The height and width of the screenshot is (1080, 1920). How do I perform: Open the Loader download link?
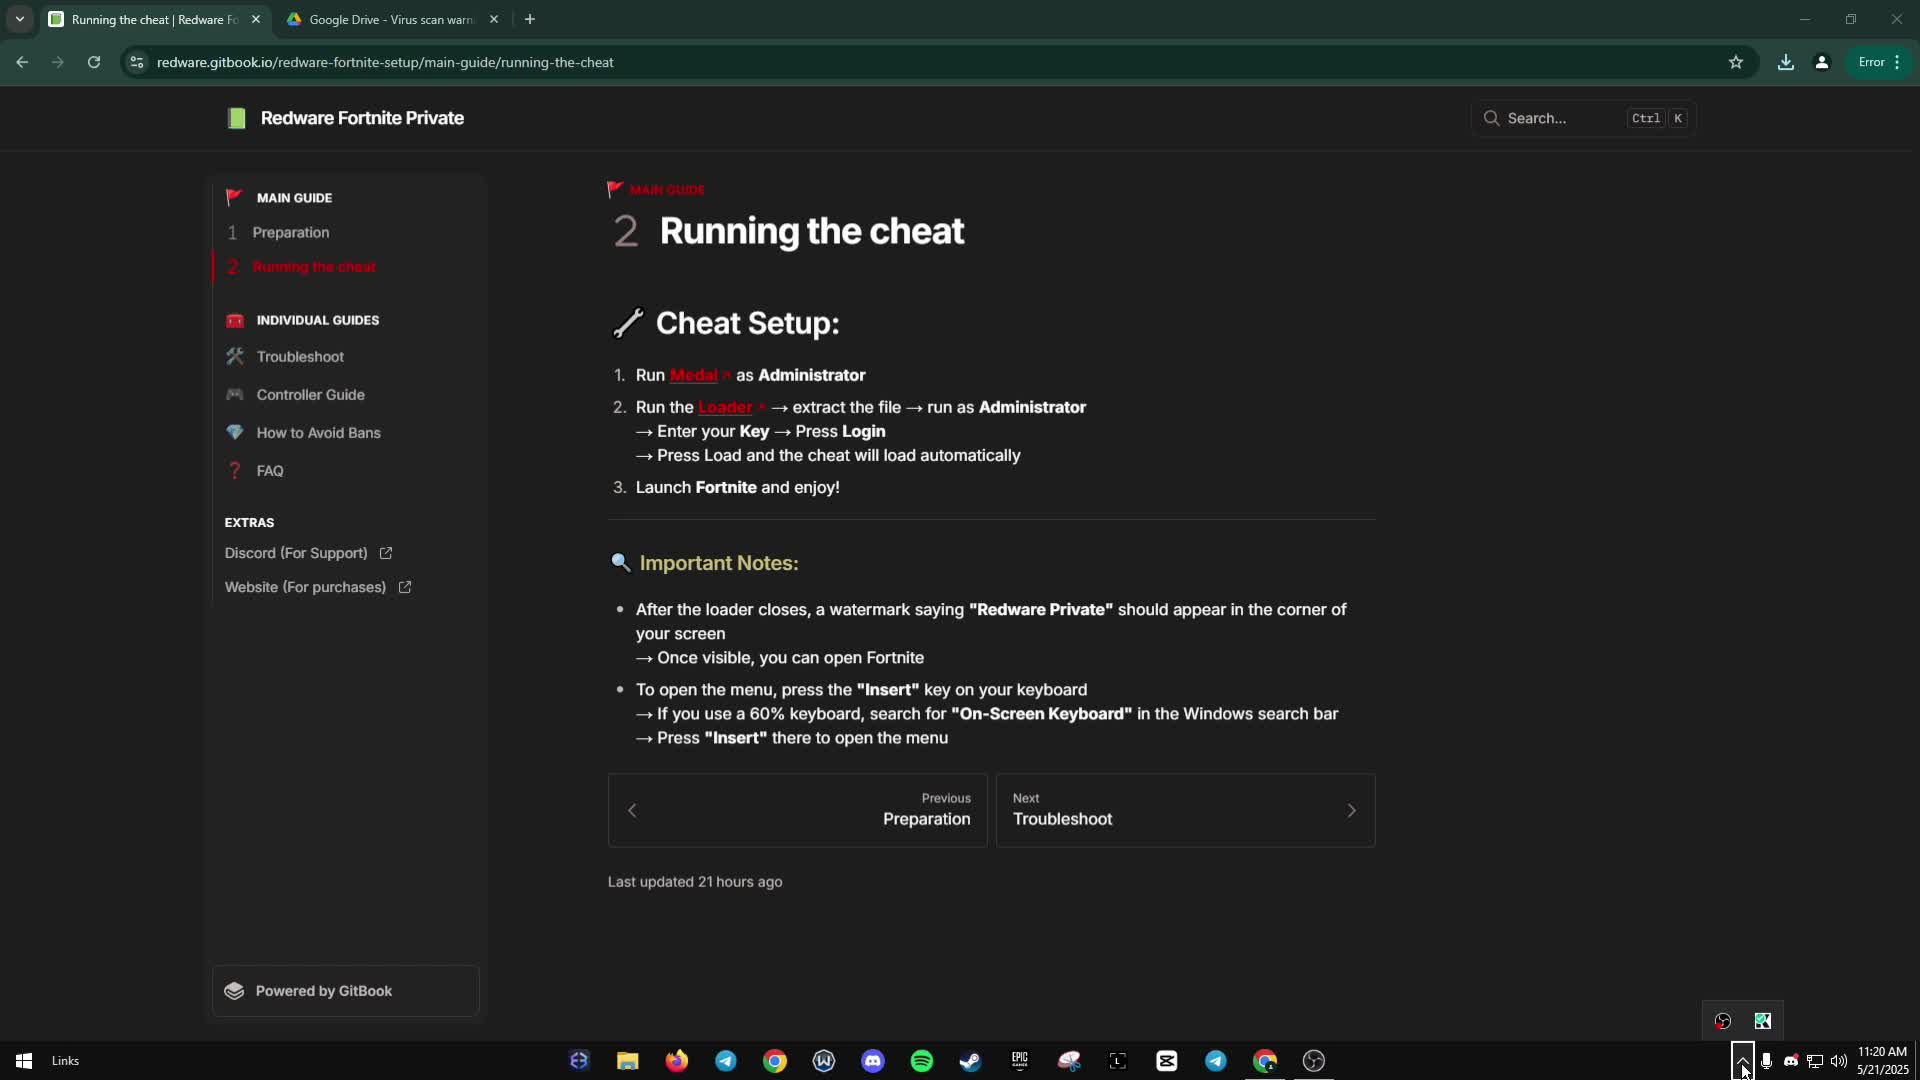(728, 407)
